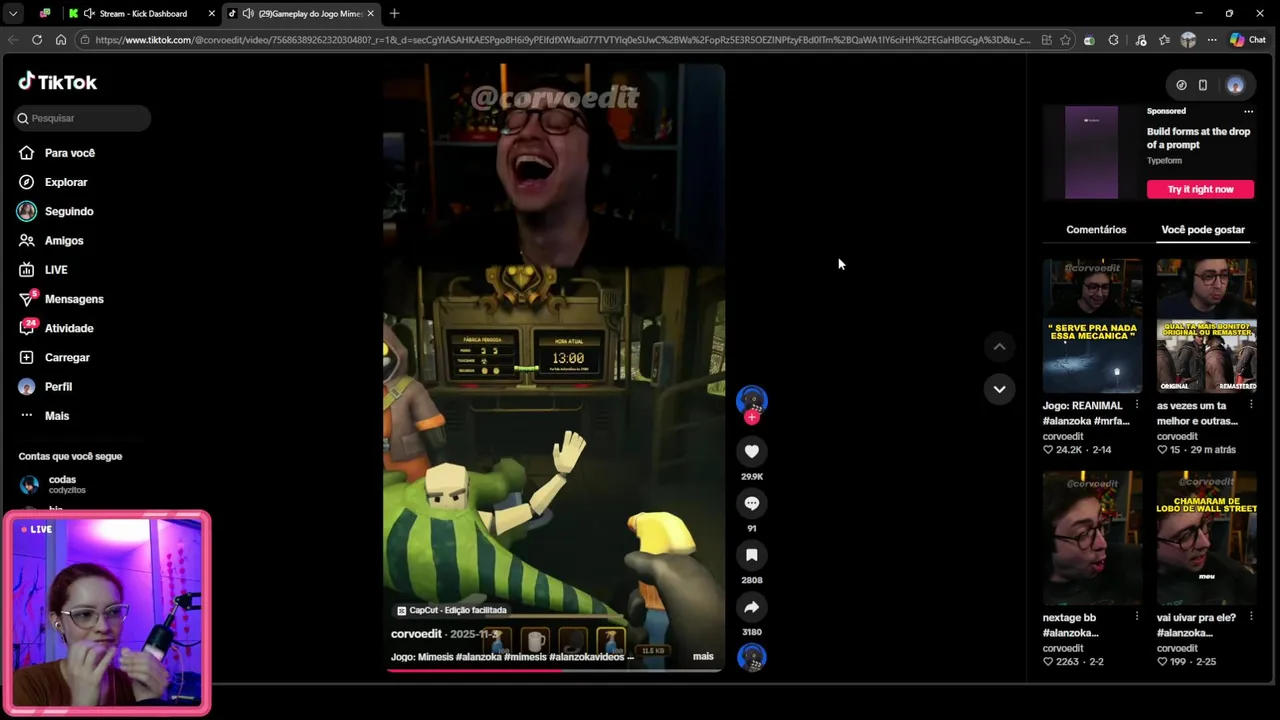Open the Jogo: REANIMAL video thumbnail
Viewport: 1280px width, 720px height.
tap(1092, 326)
